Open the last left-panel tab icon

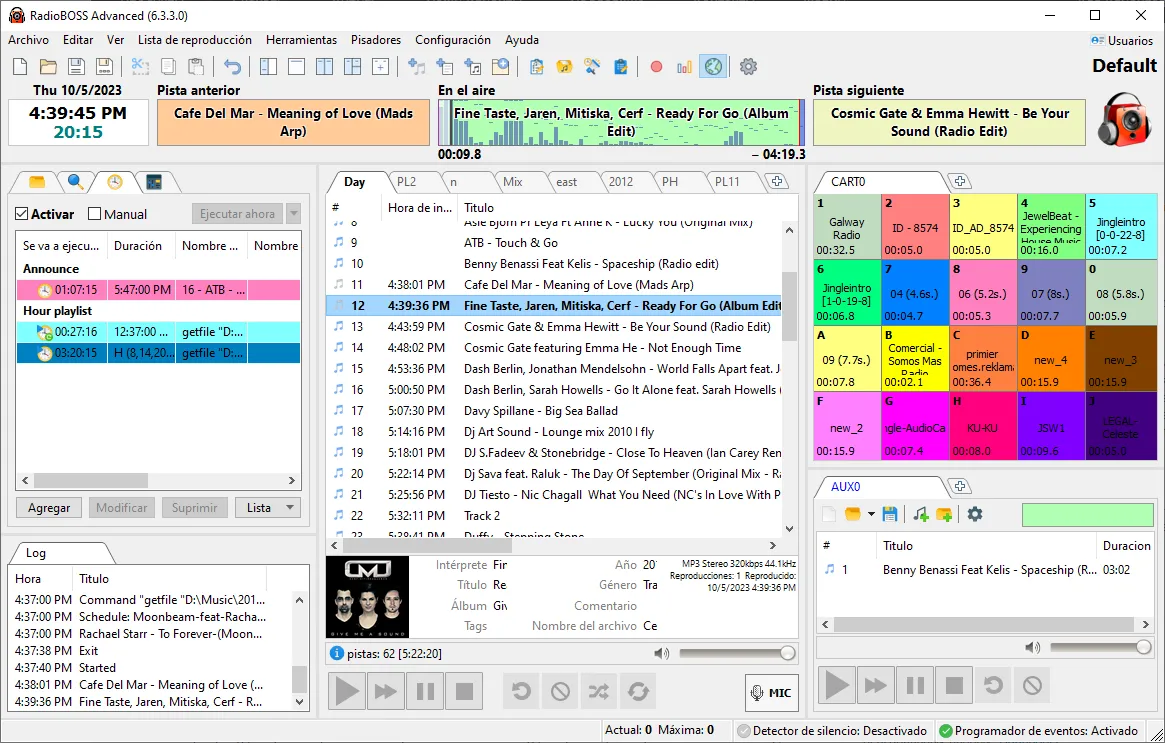pos(154,181)
